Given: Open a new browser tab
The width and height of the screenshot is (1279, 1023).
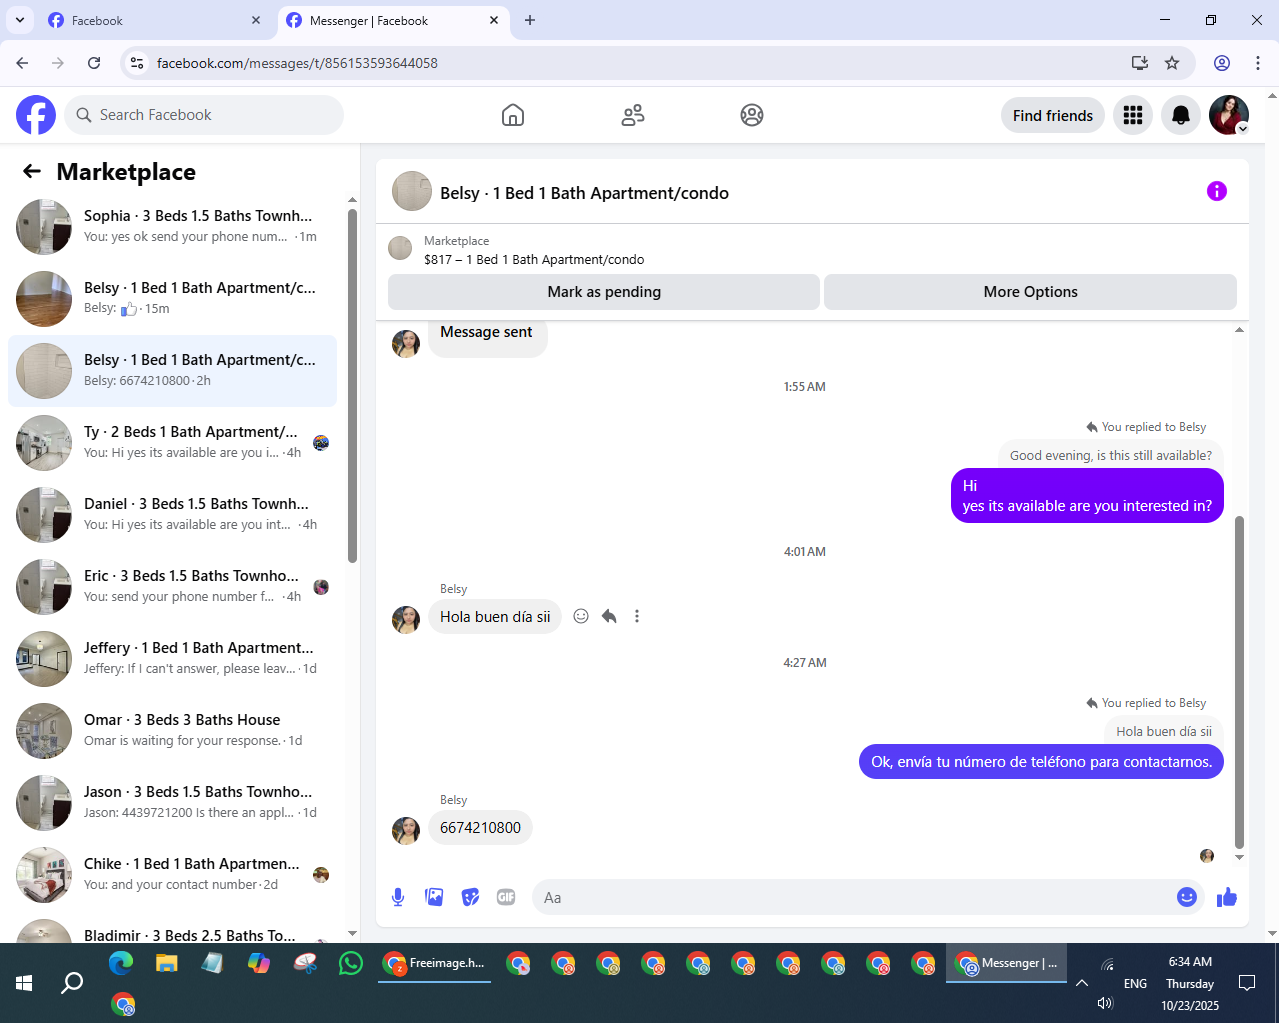Looking at the screenshot, I should (530, 20).
